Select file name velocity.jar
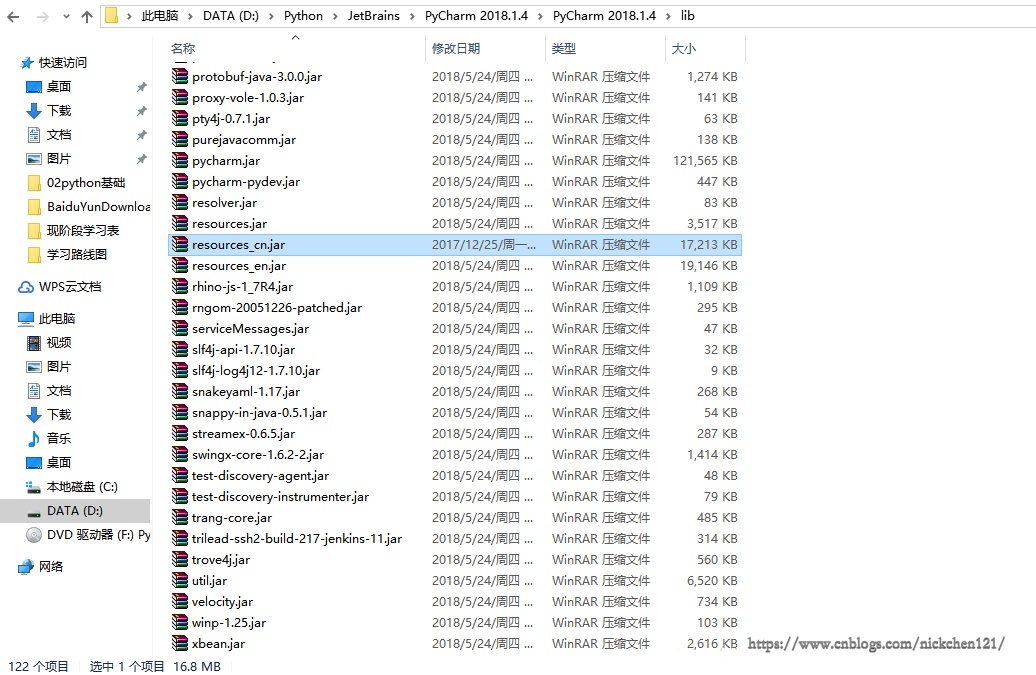1036x675 pixels. 222,602
